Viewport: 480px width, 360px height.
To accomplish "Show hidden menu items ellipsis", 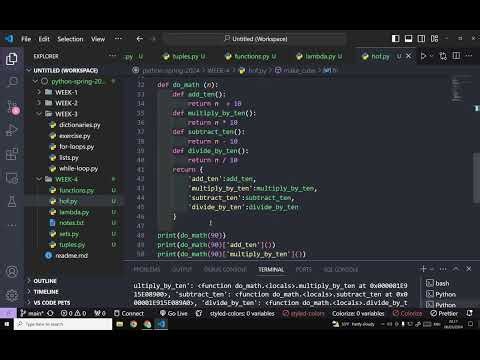I will point(118,39).
